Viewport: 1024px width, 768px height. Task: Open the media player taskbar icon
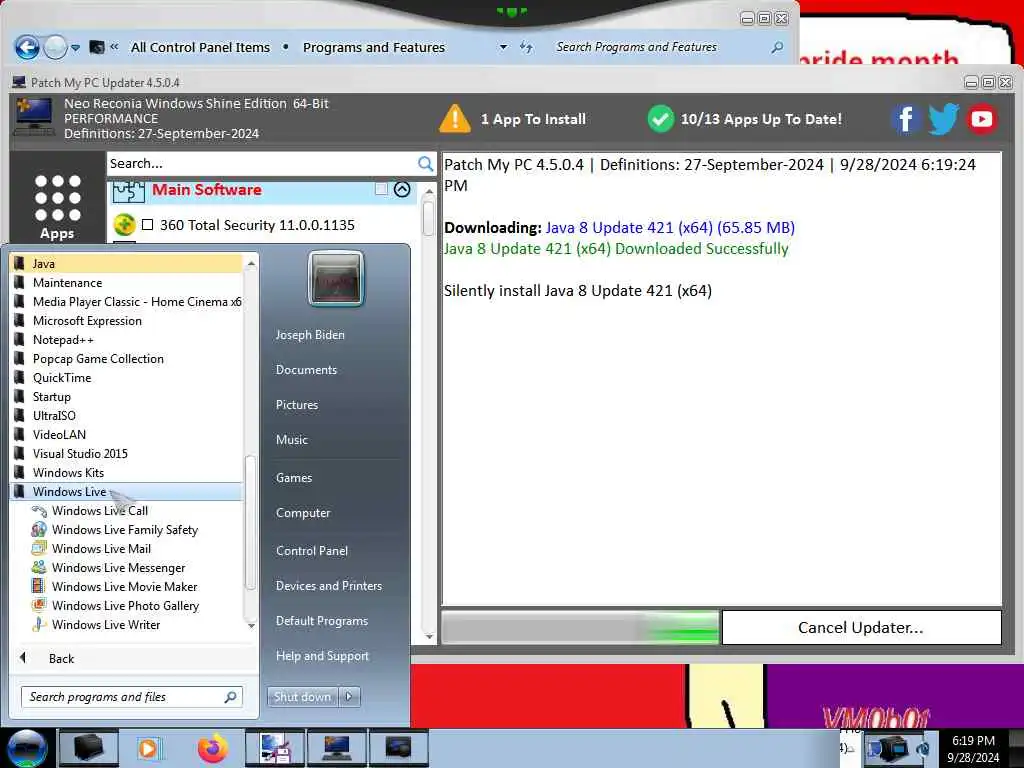148,748
